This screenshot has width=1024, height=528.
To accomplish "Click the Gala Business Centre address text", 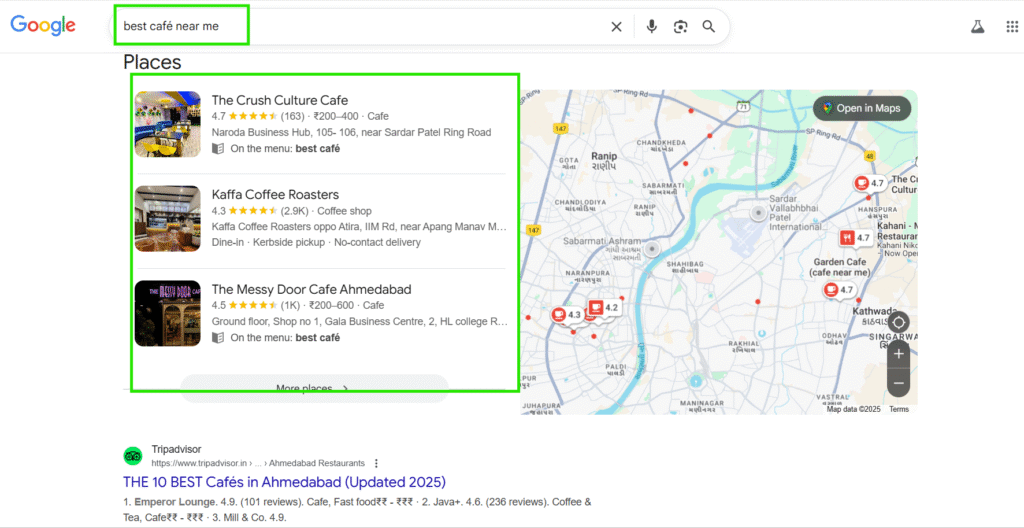I will [x=360, y=322].
